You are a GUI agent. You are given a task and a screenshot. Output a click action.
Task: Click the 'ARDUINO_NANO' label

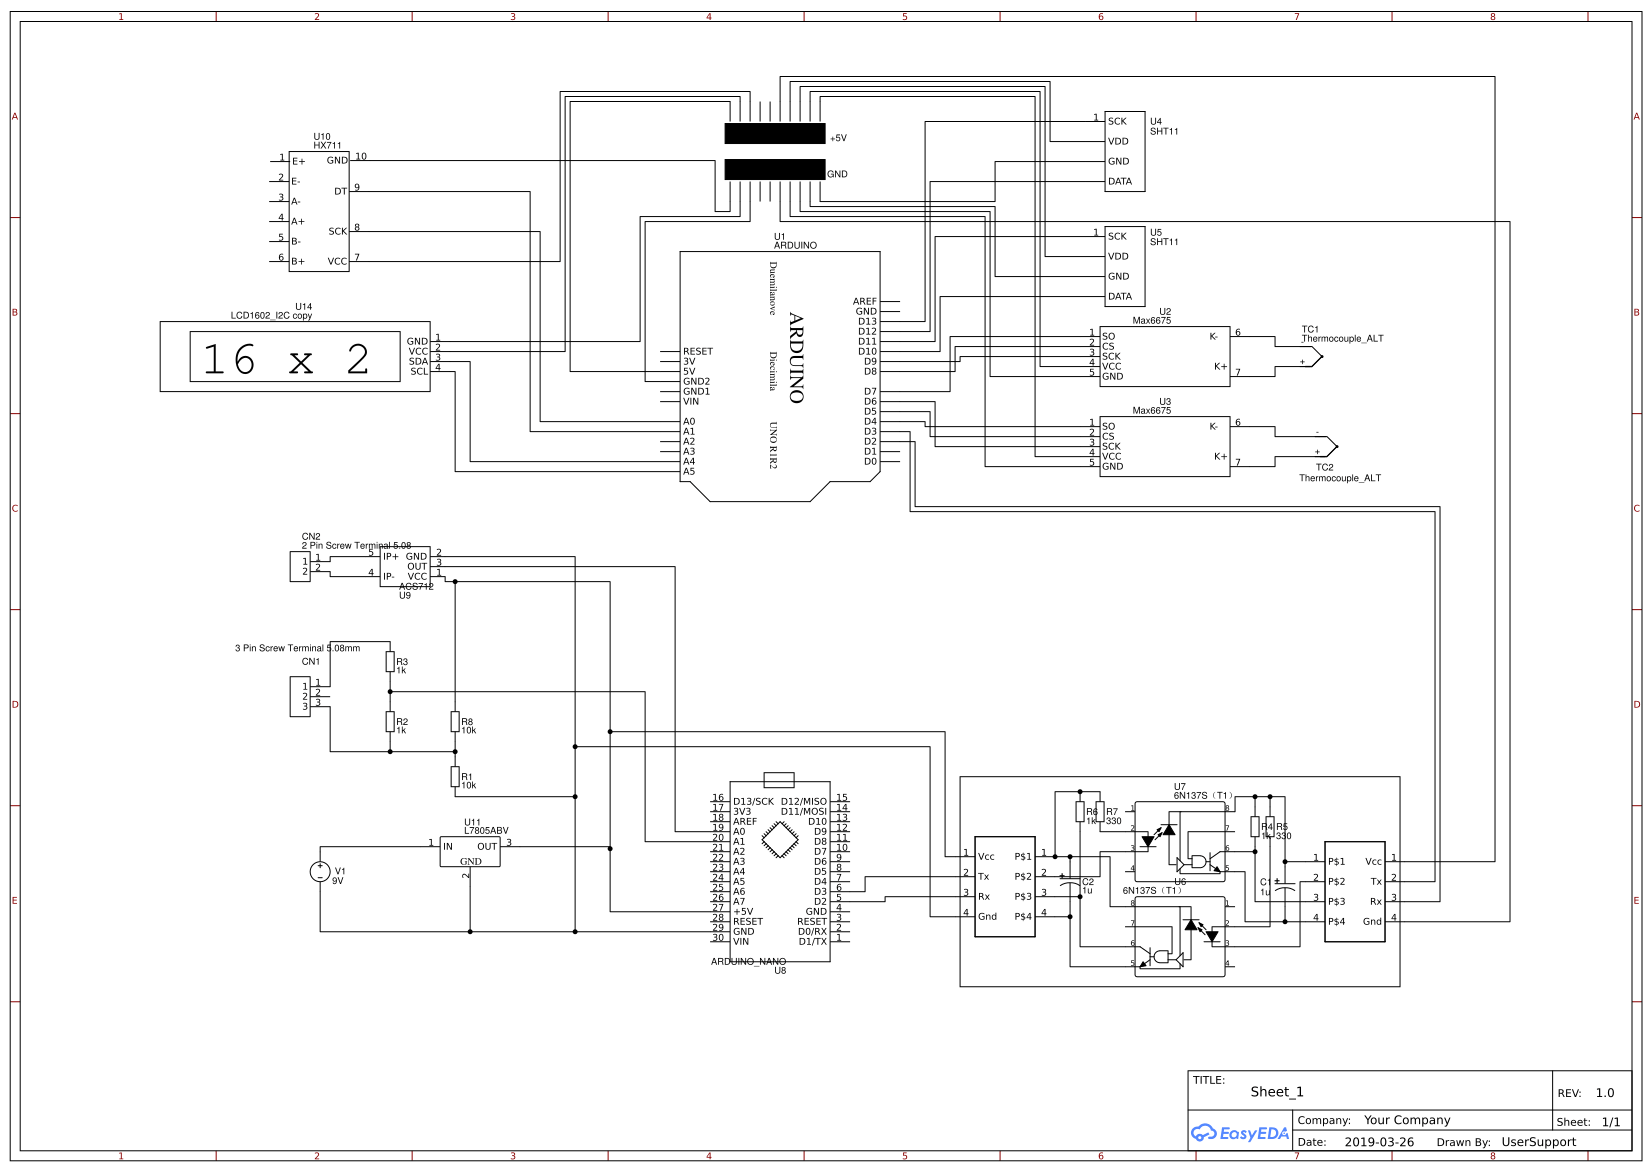pos(748,962)
